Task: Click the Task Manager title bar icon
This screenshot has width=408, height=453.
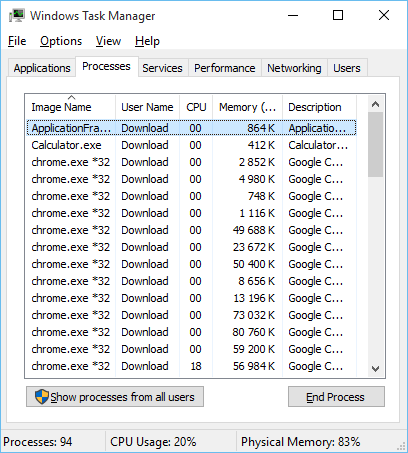Action: [17, 15]
